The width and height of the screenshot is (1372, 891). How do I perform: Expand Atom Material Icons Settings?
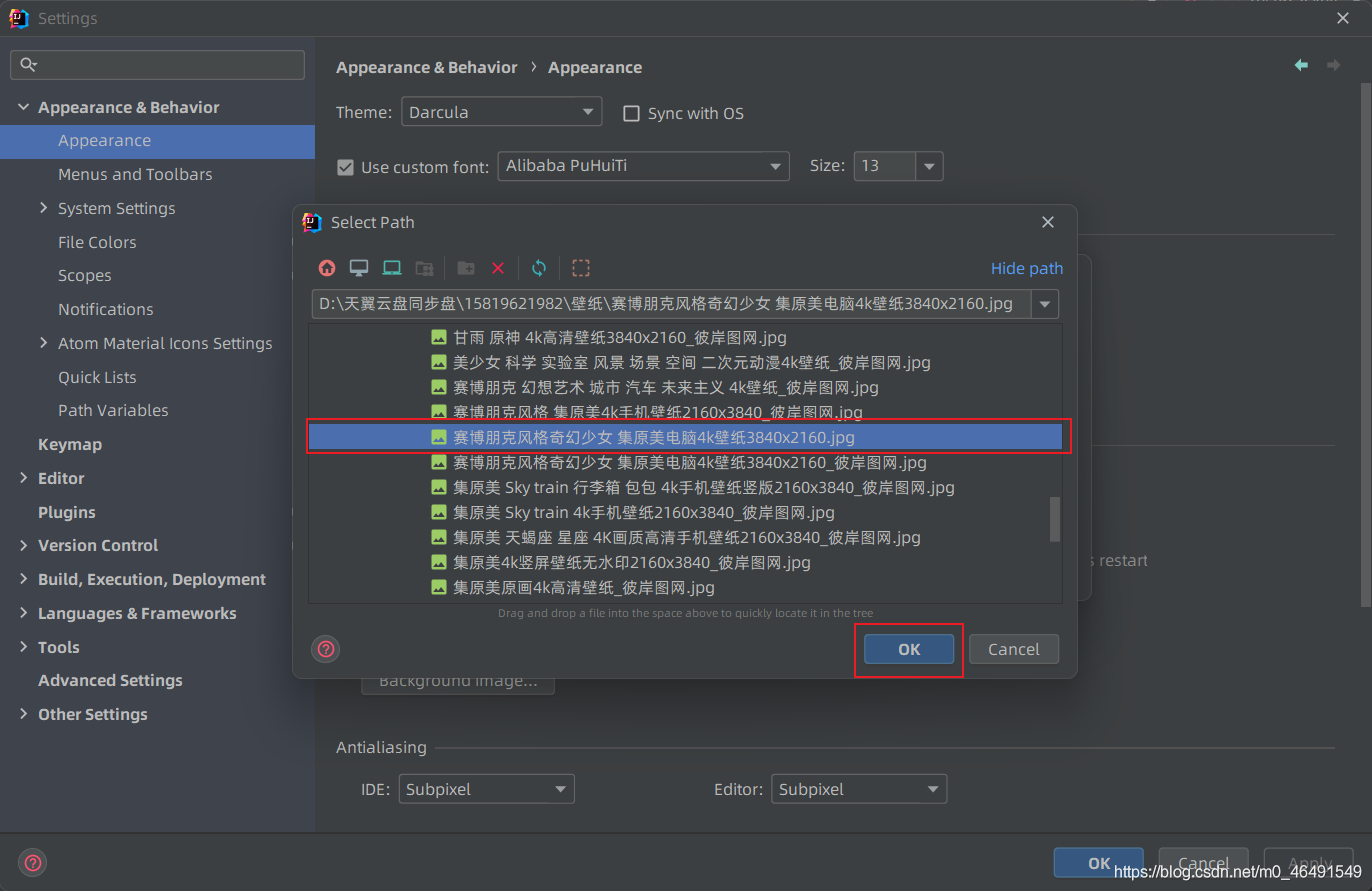pos(43,343)
